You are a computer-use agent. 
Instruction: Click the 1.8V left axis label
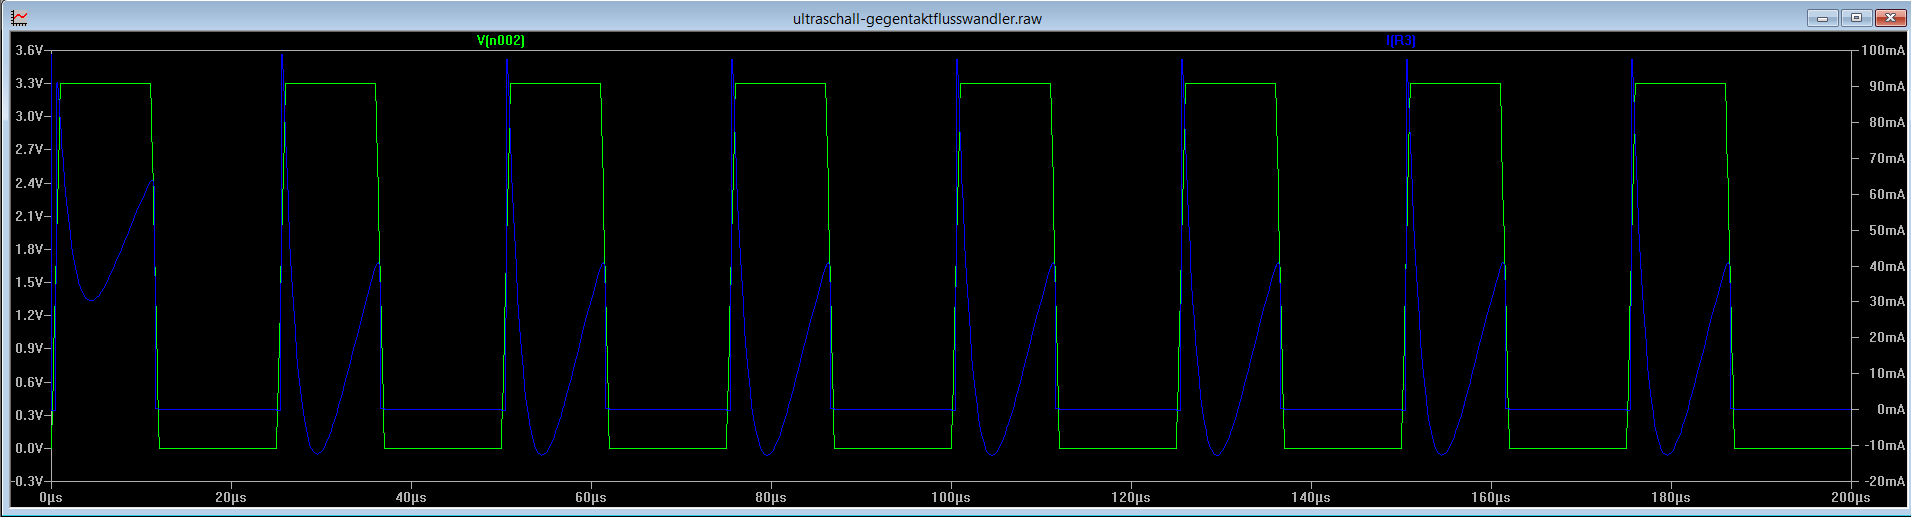29,249
